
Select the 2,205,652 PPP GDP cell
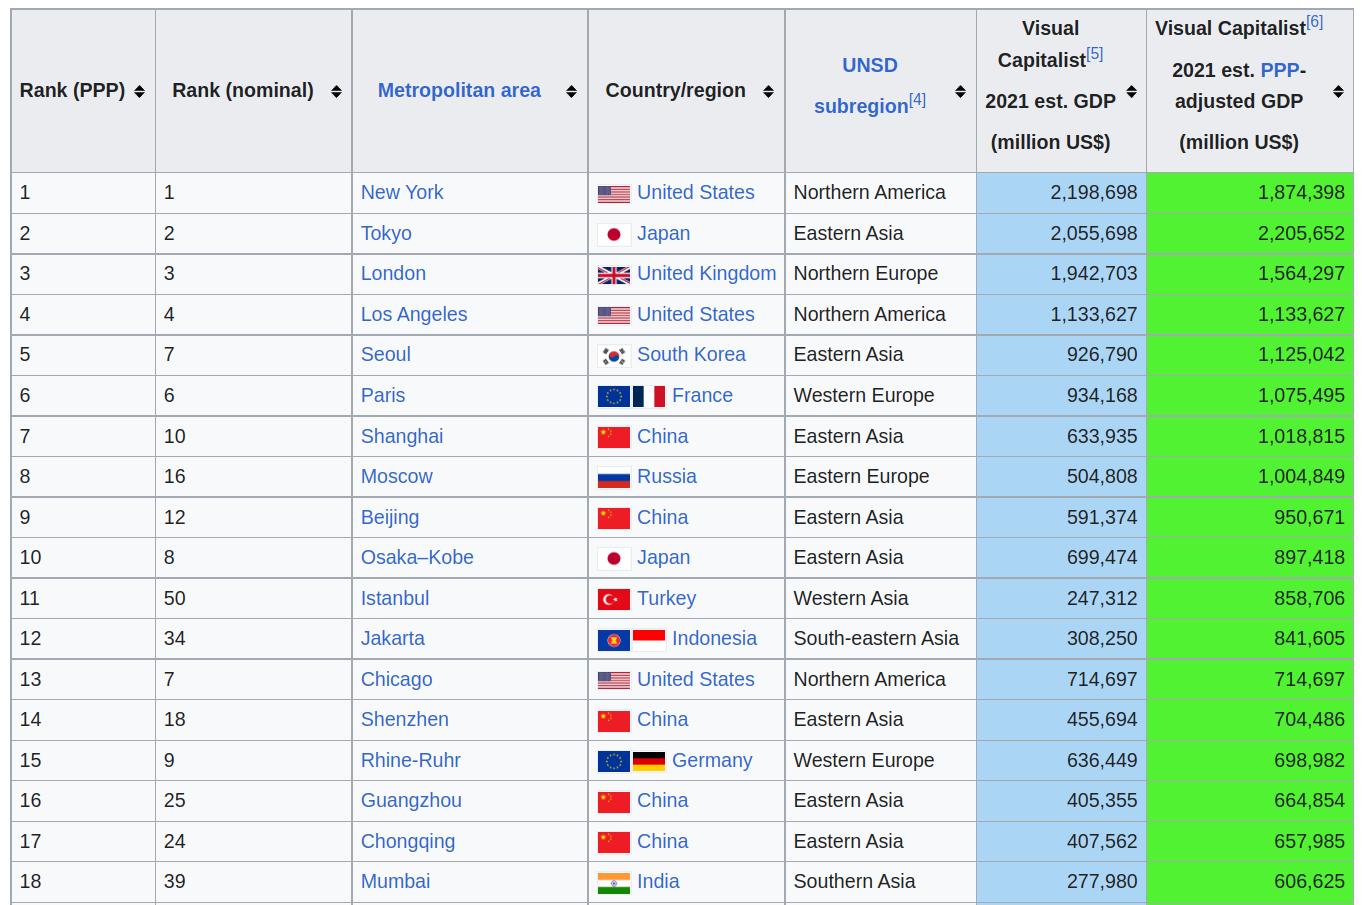coord(1250,233)
